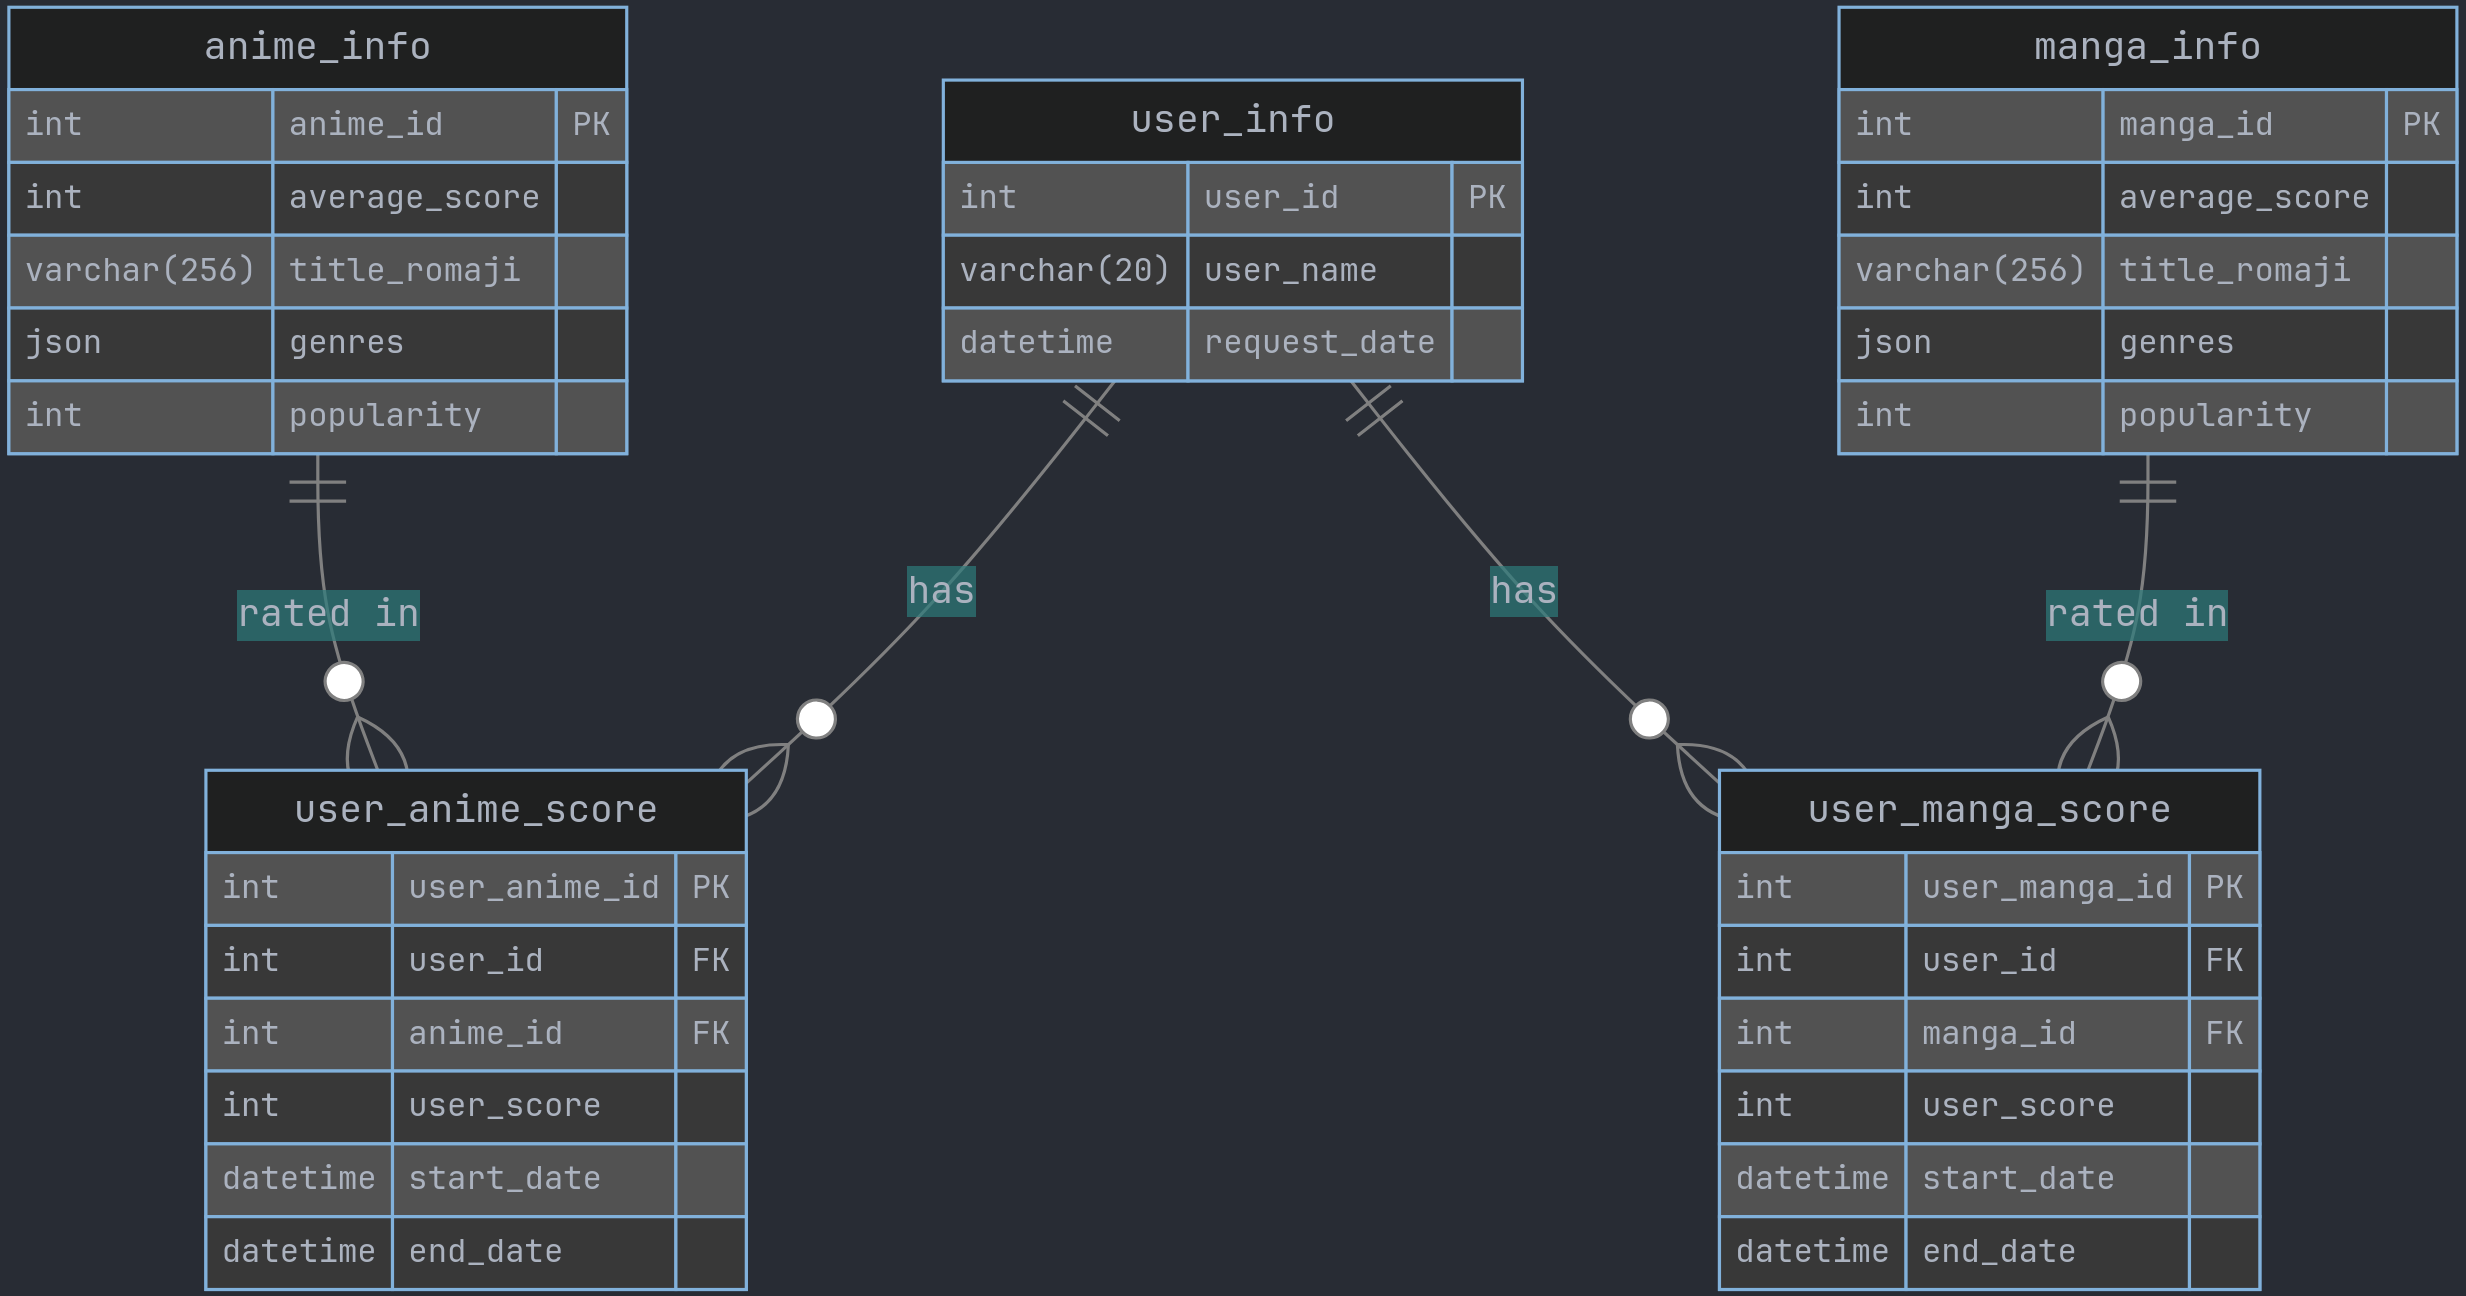Click the right 'has' relationship label
This screenshot has width=2466, height=1296.
coord(1523,591)
